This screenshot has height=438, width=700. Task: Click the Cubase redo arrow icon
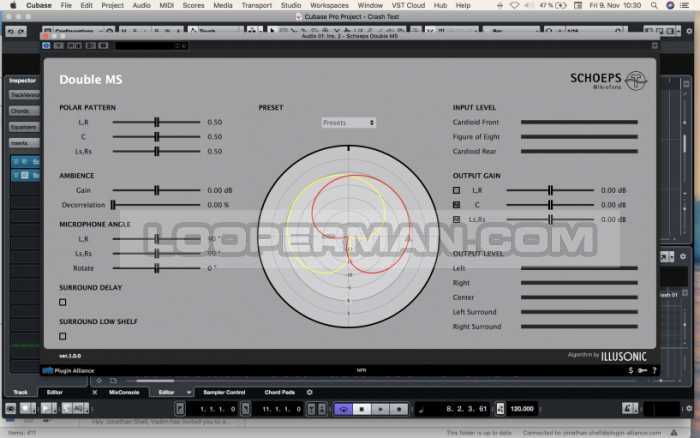(21, 31)
